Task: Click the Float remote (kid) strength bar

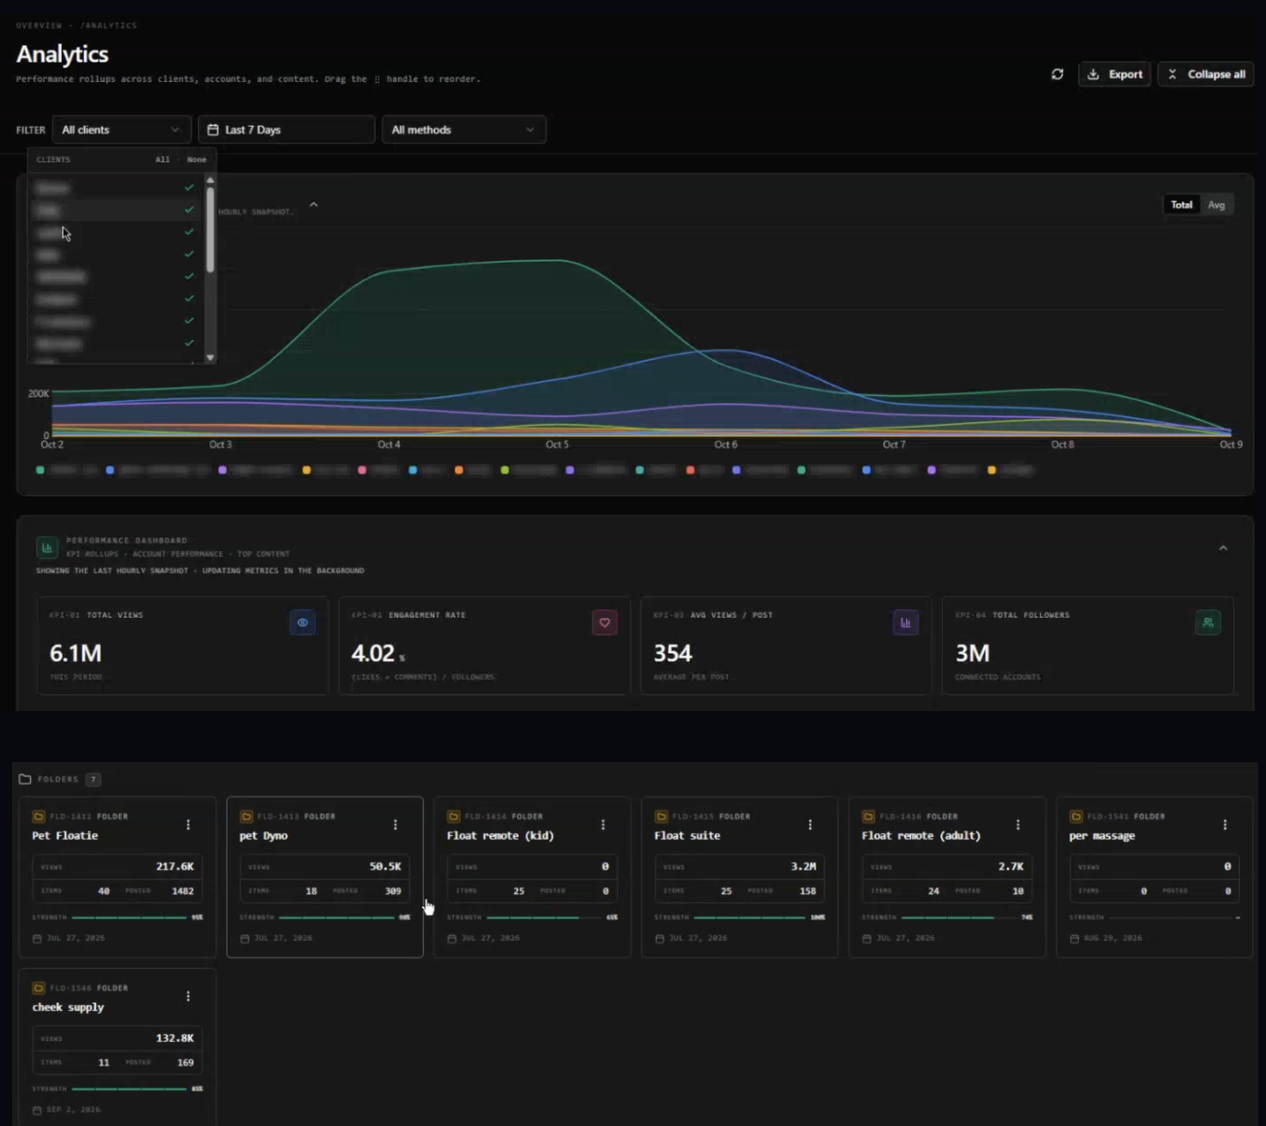Action: [x=544, y=917]
